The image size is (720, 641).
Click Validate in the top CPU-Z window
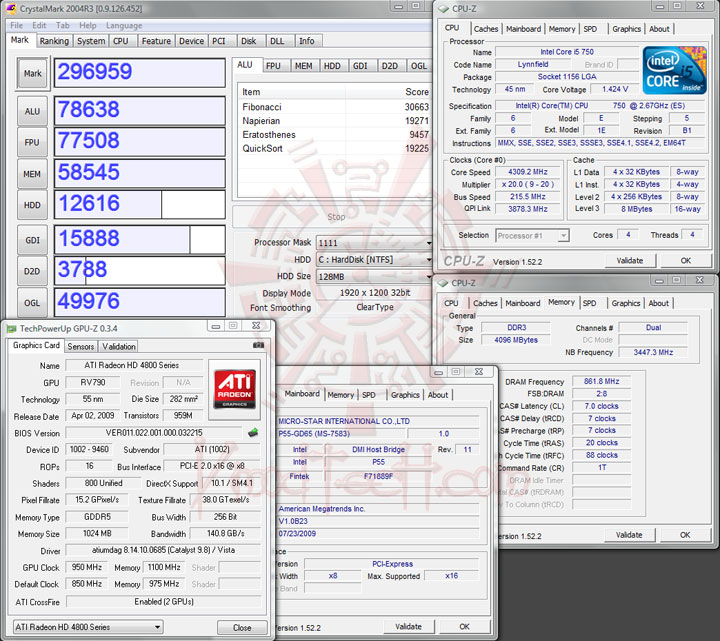(630, 260)
